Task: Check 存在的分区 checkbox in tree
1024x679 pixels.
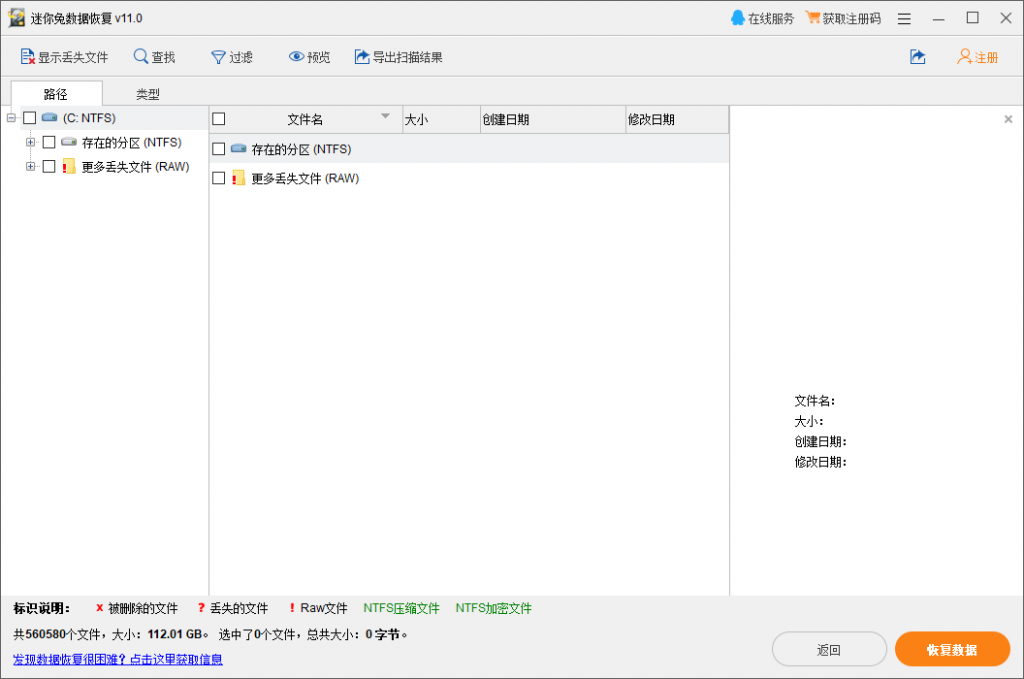Action: click(49, 142)
